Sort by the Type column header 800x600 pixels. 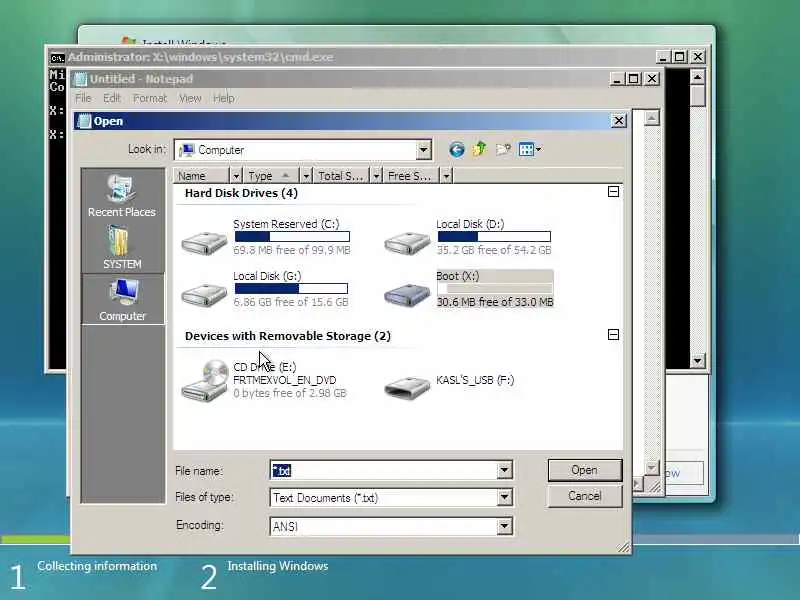272,176
